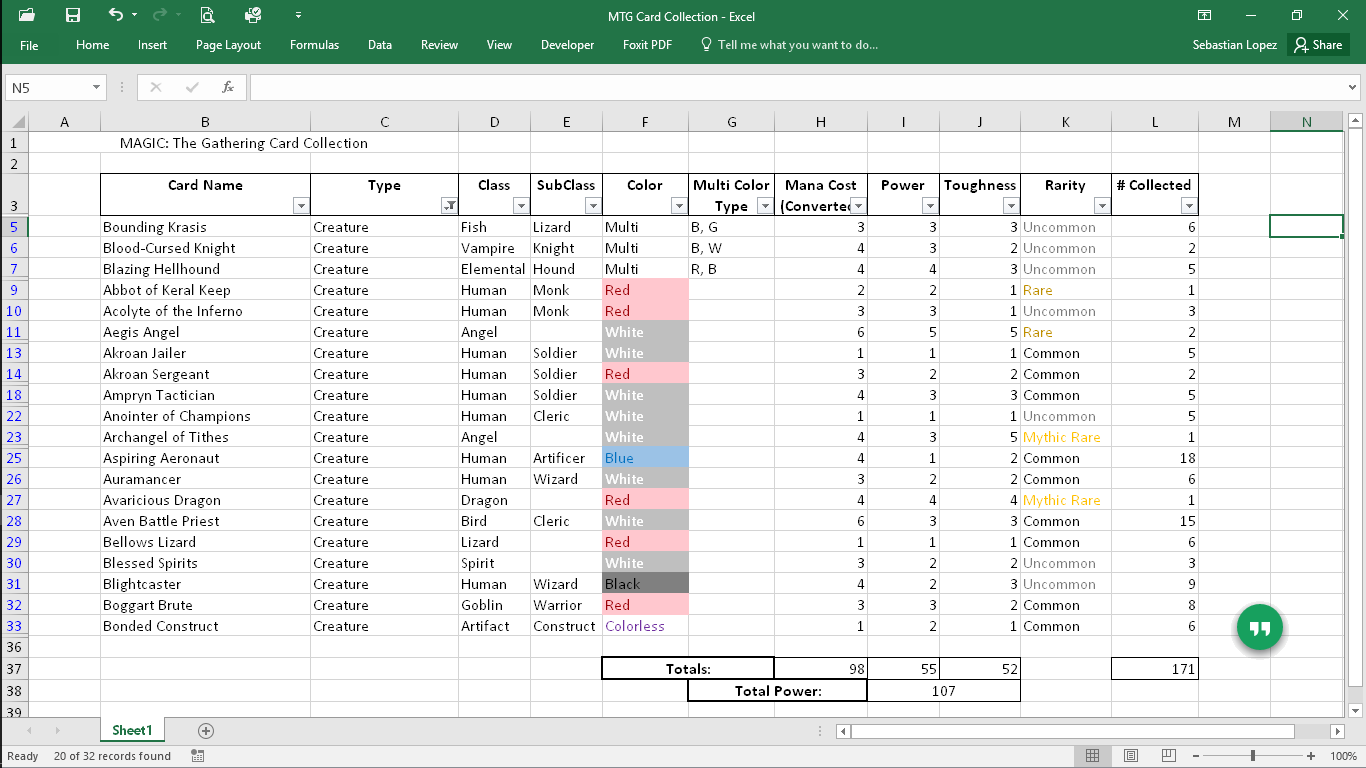Open the Toughness filter dropdown
The width and height of the screenshot is (1366, 768).
click(1010, 206)
